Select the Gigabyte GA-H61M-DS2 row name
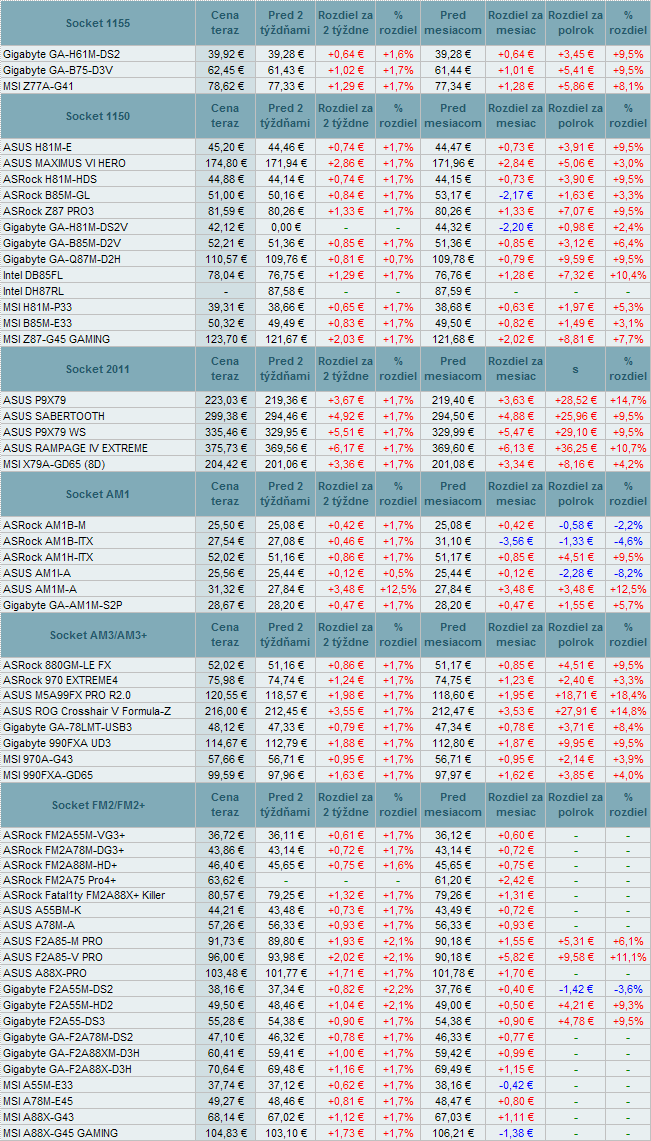Image resolution: width=651 pixels, height=1141 pixels. [x=62, y=55]
